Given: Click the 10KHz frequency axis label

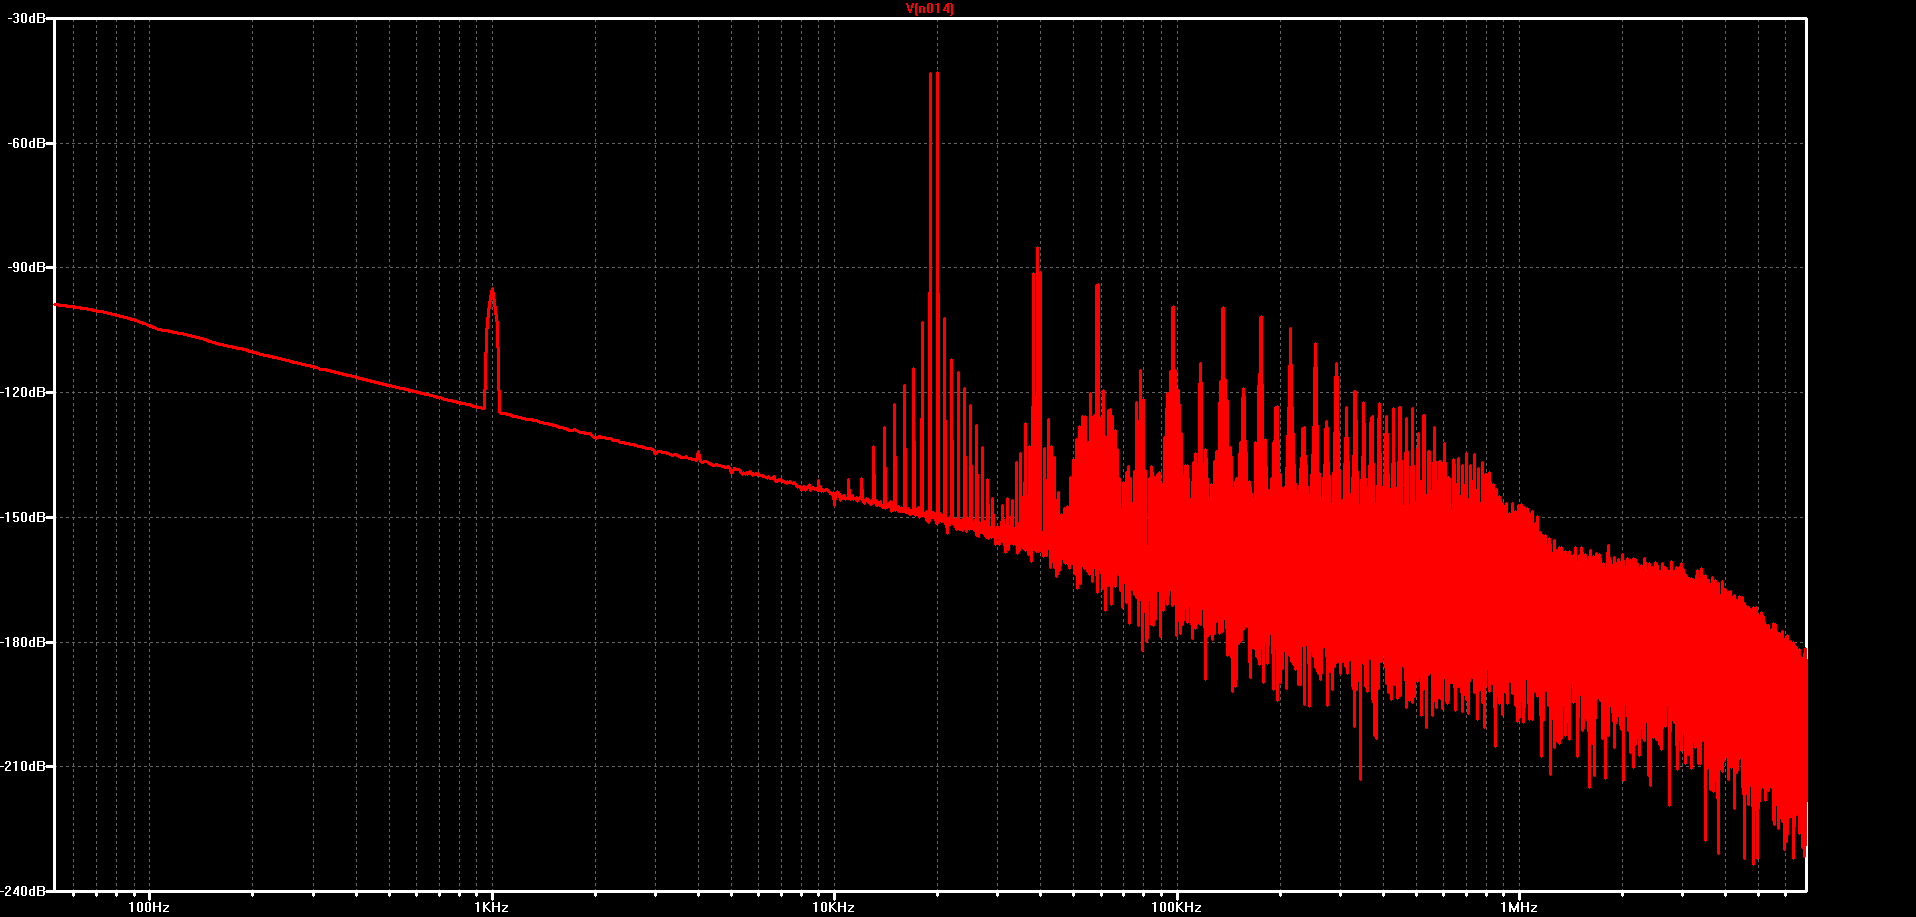Looking at the screenshot, I should [x=833, y=907].
